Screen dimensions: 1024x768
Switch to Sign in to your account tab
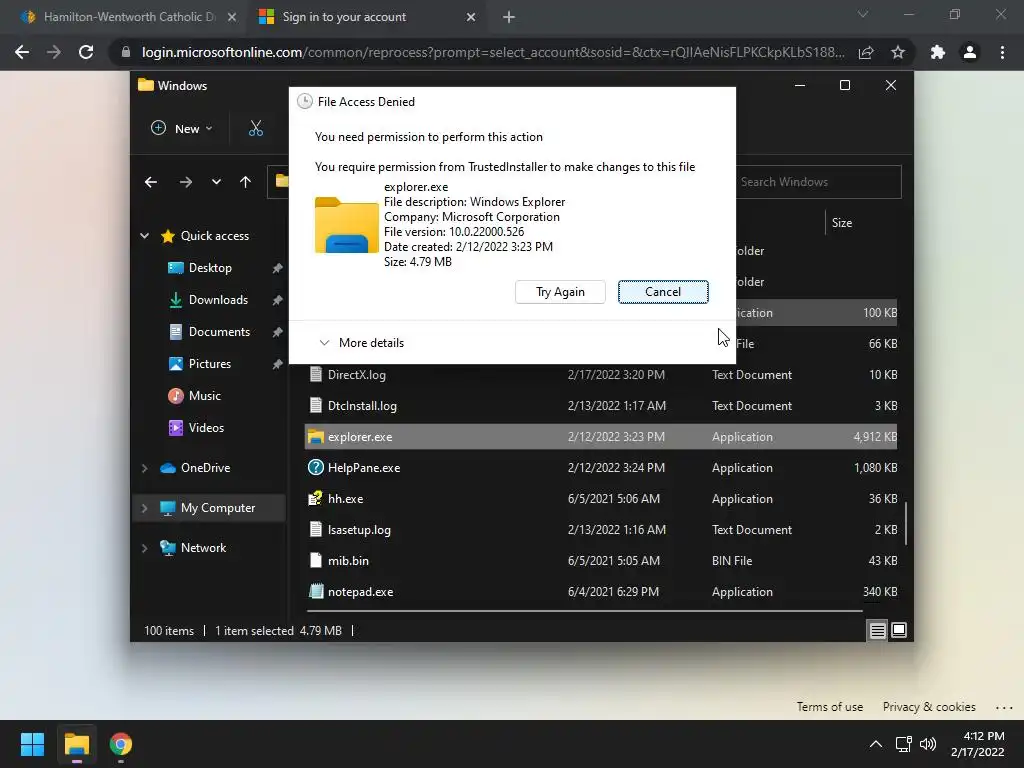coord(366,17)
